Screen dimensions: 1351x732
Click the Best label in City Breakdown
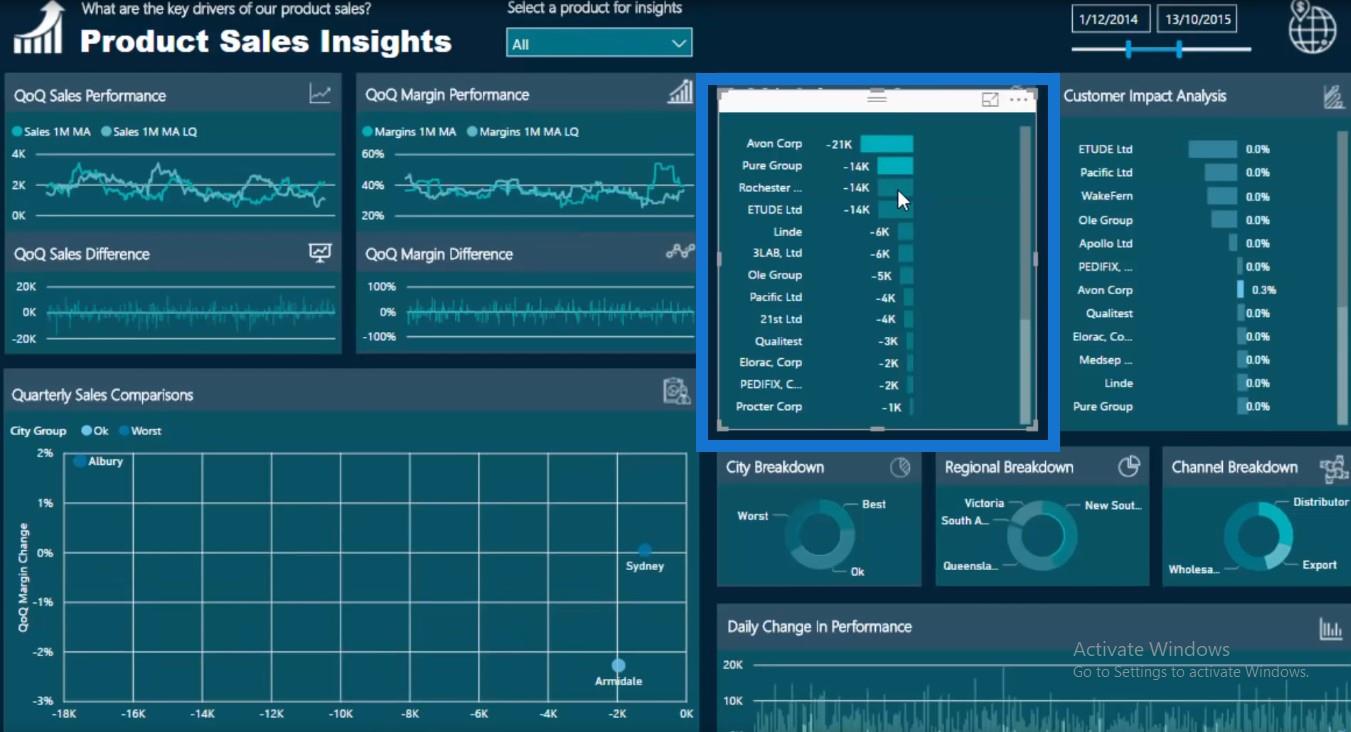point(874,504)
